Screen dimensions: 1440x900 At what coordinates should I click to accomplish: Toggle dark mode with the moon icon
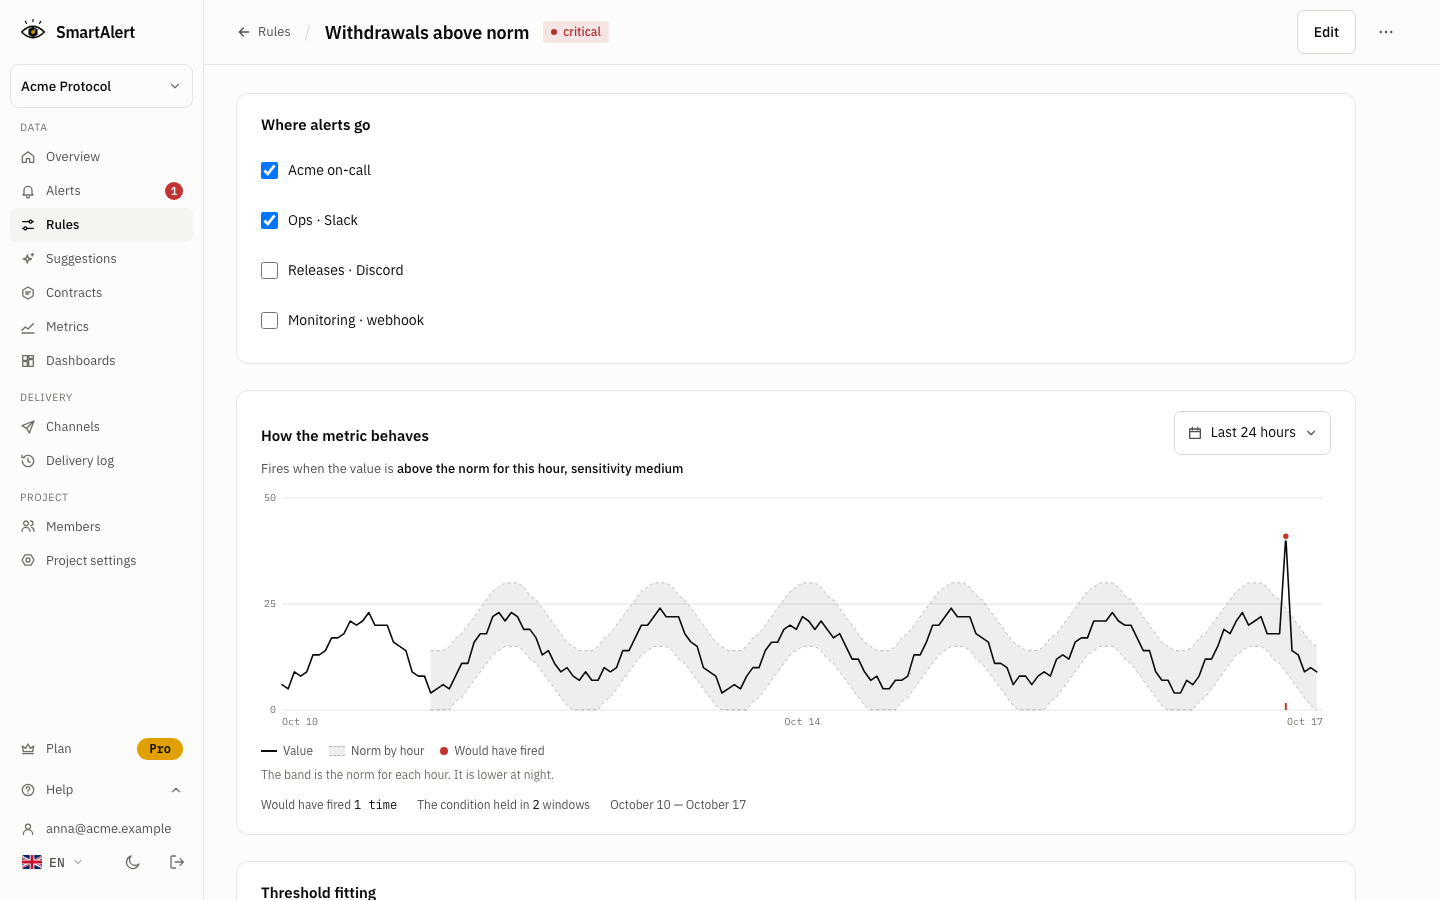[x=133, y=862]
